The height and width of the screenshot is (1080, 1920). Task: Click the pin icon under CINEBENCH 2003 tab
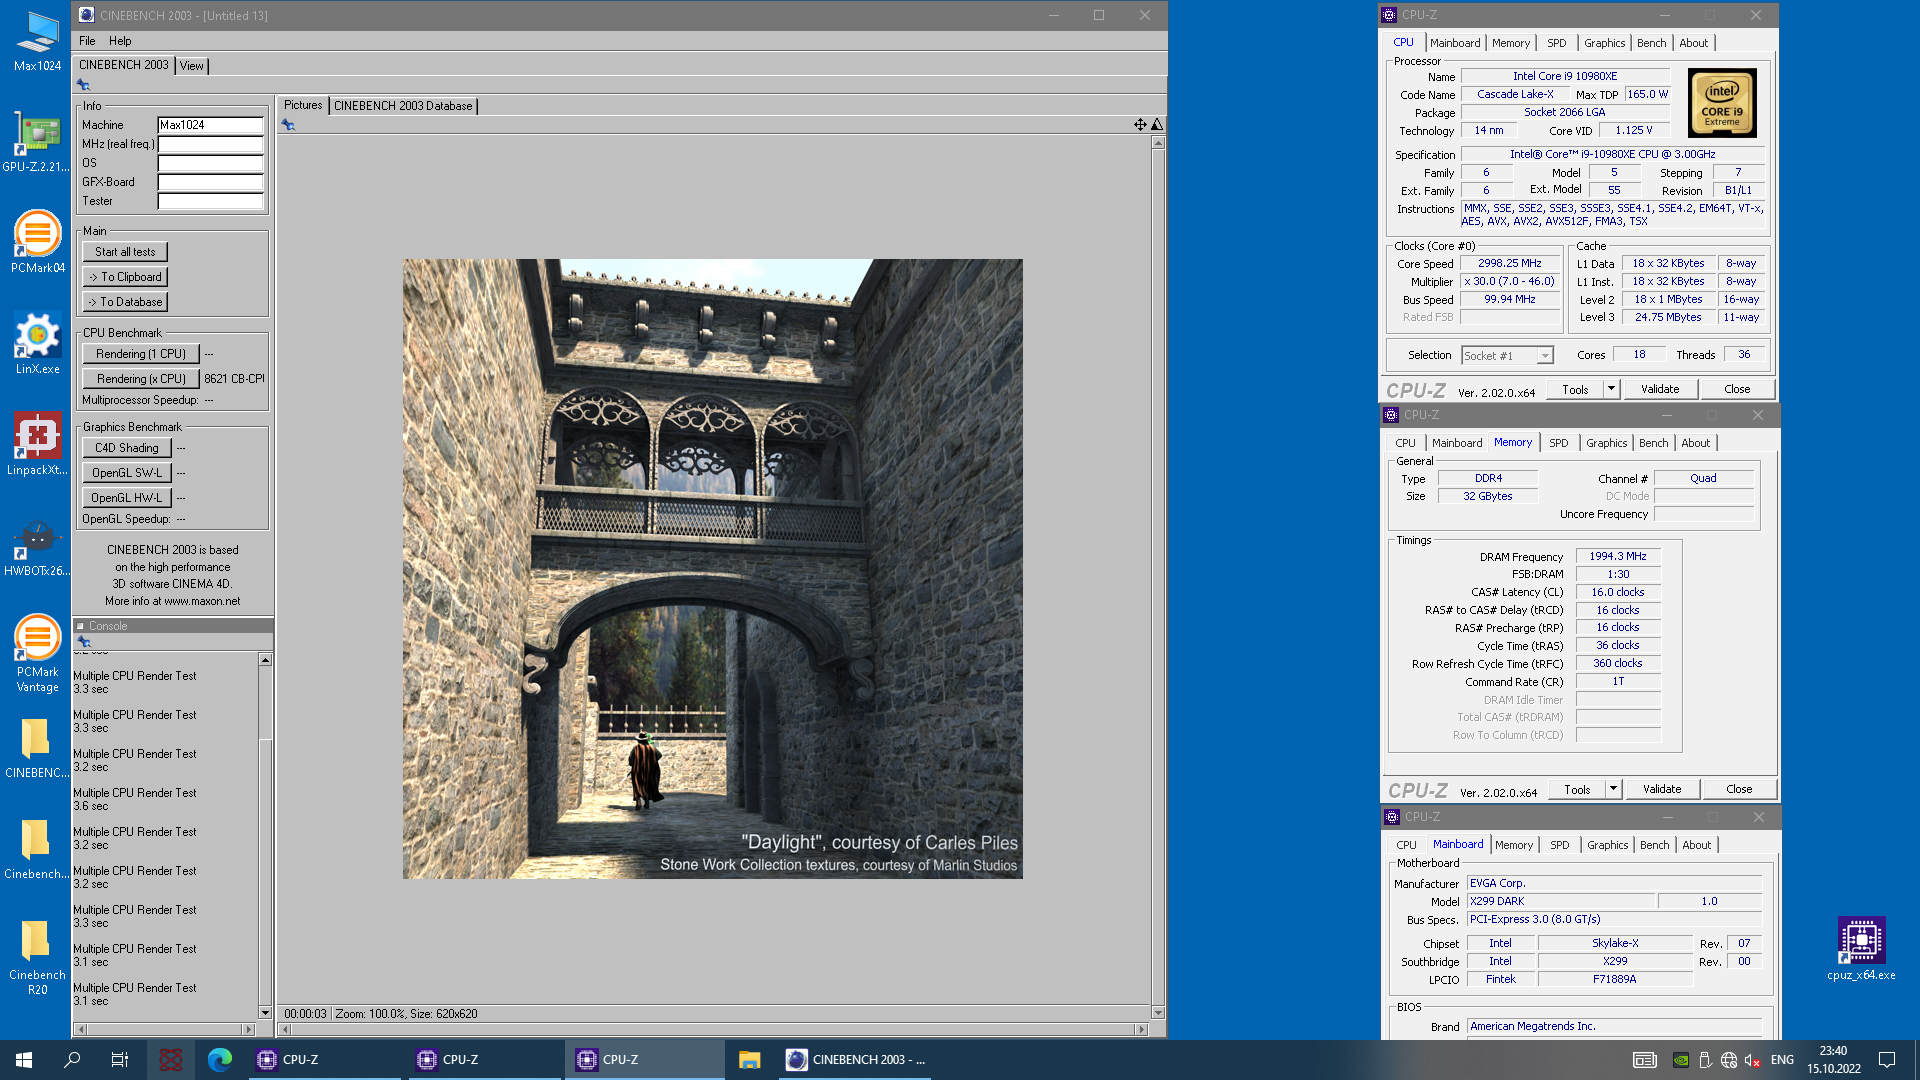coord(84,85)
